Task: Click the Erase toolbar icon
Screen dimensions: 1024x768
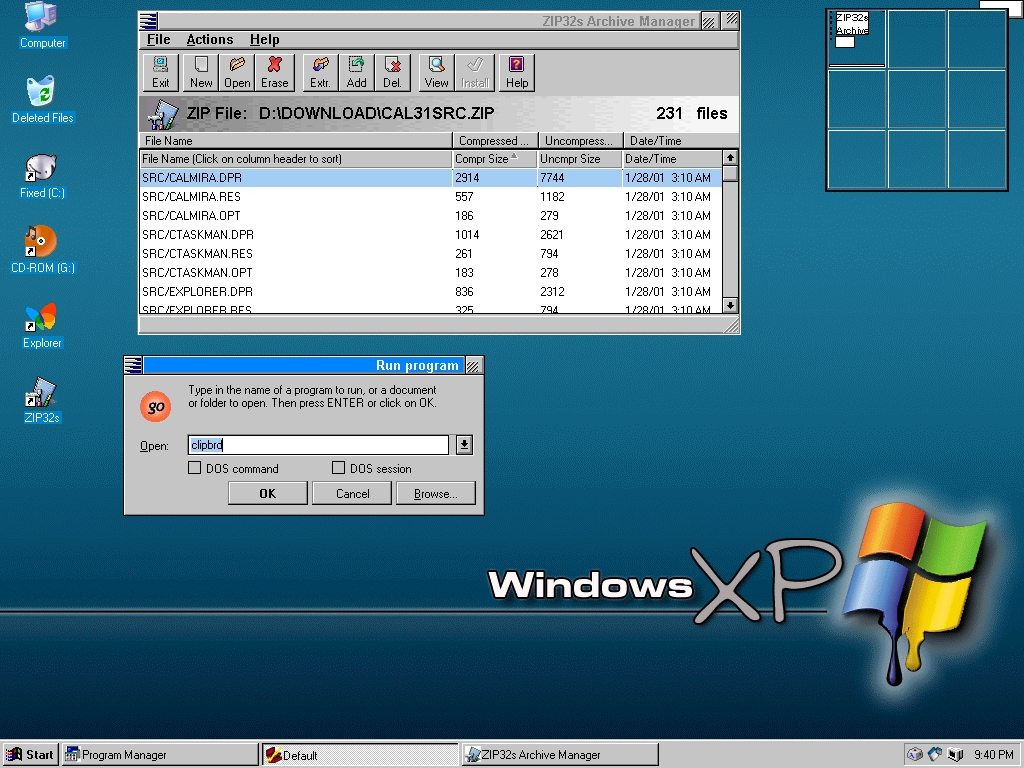Action: [274, 72]
